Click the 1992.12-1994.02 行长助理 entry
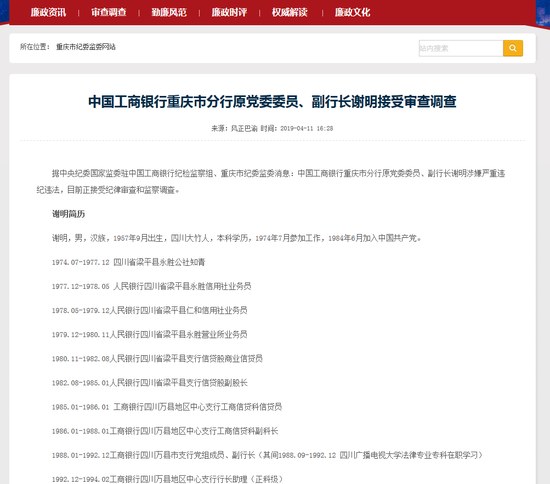The image size is (550, 484). (167, 479)
